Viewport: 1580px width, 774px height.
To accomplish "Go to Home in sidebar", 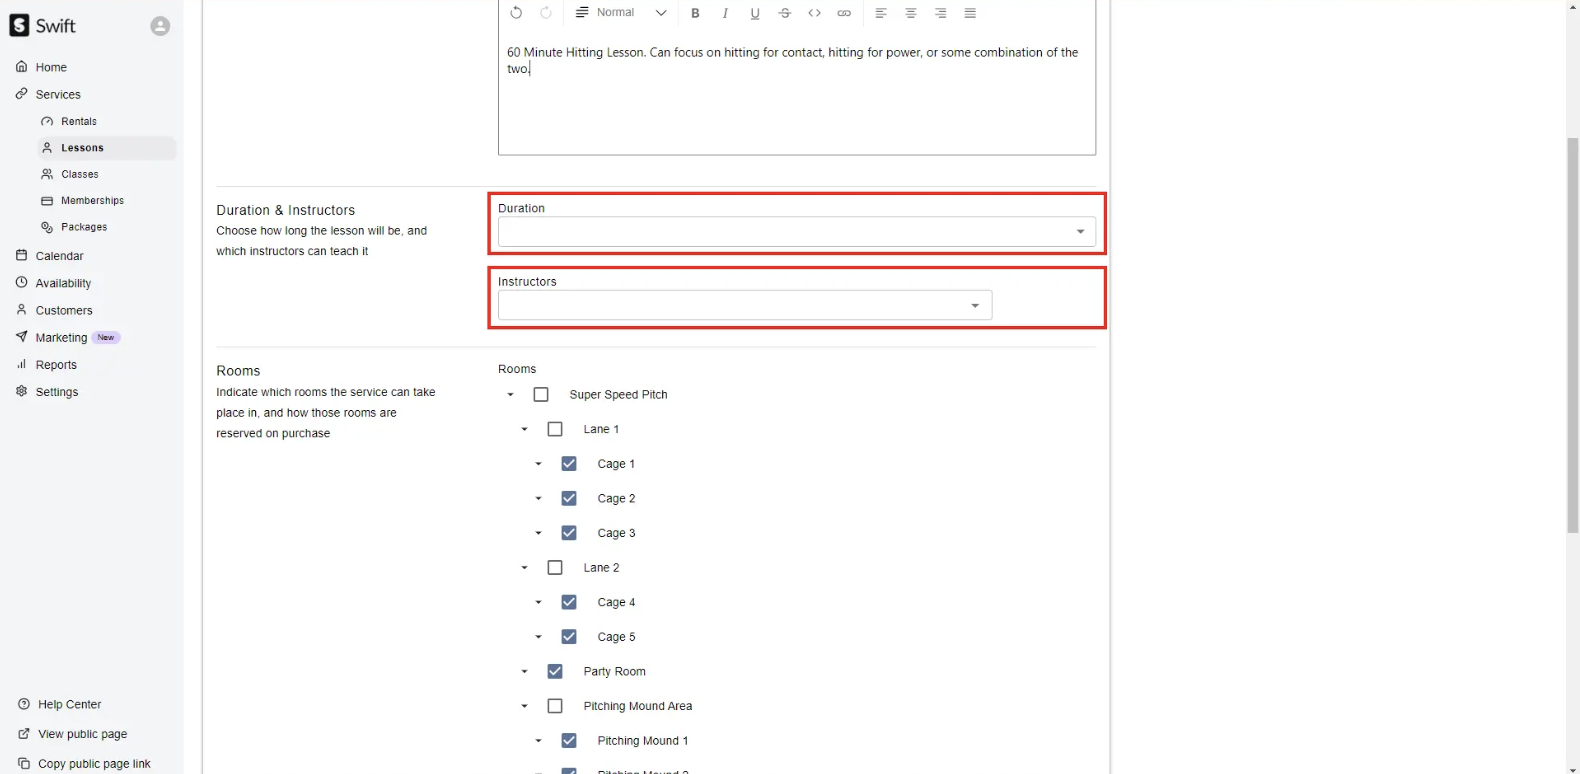I will pos(51,67).
